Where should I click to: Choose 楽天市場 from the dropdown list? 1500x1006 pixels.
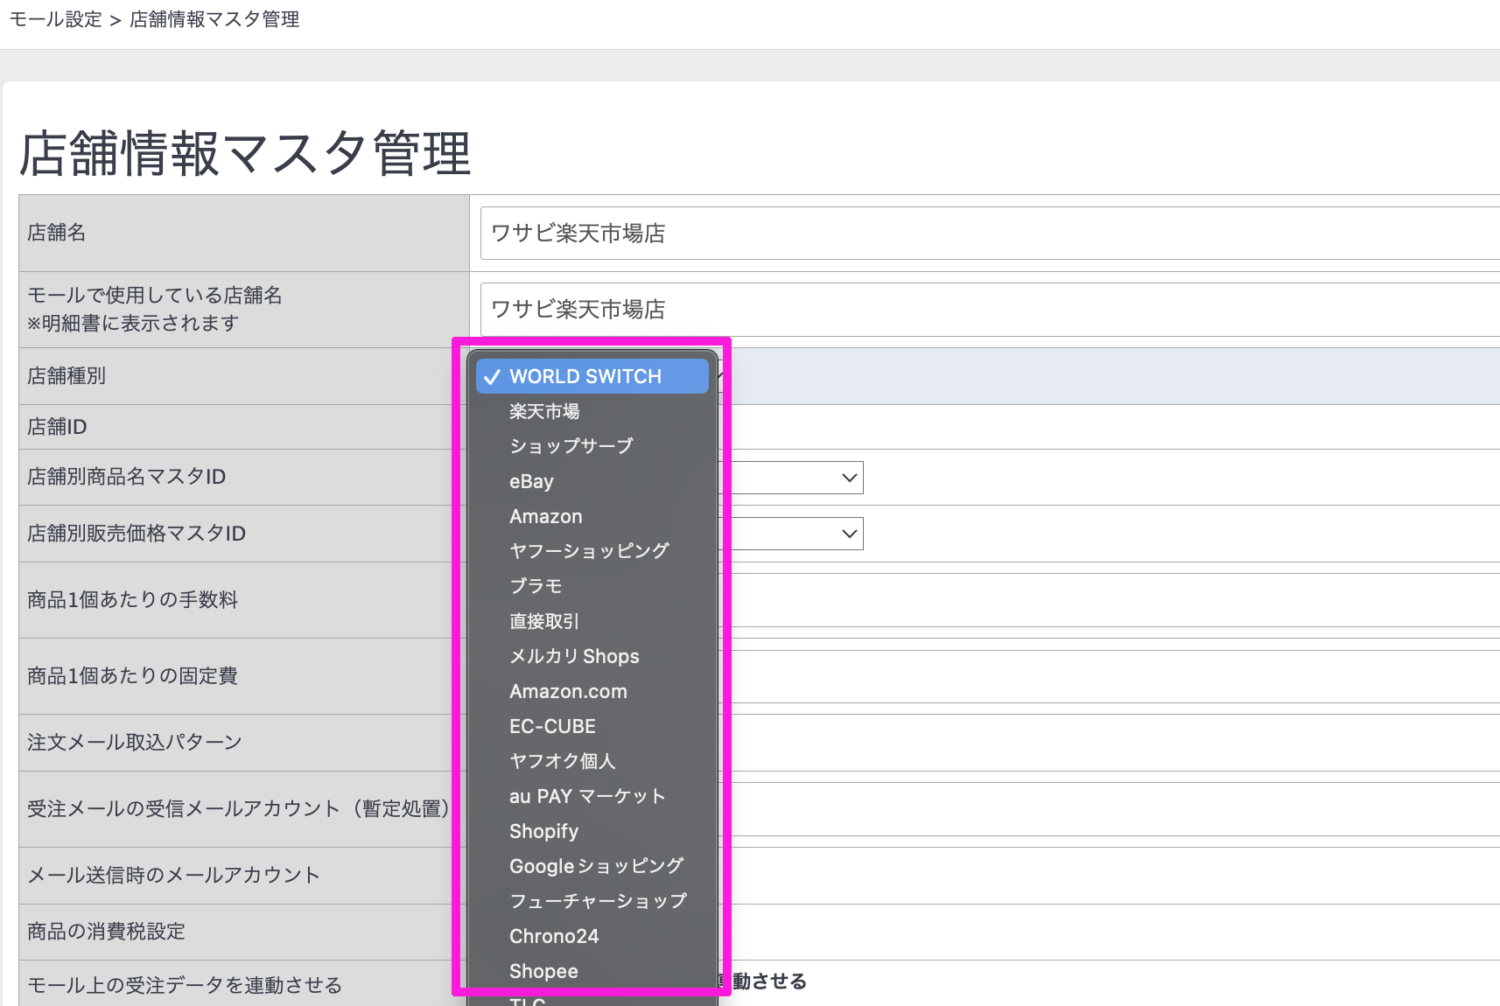[592, 411]
